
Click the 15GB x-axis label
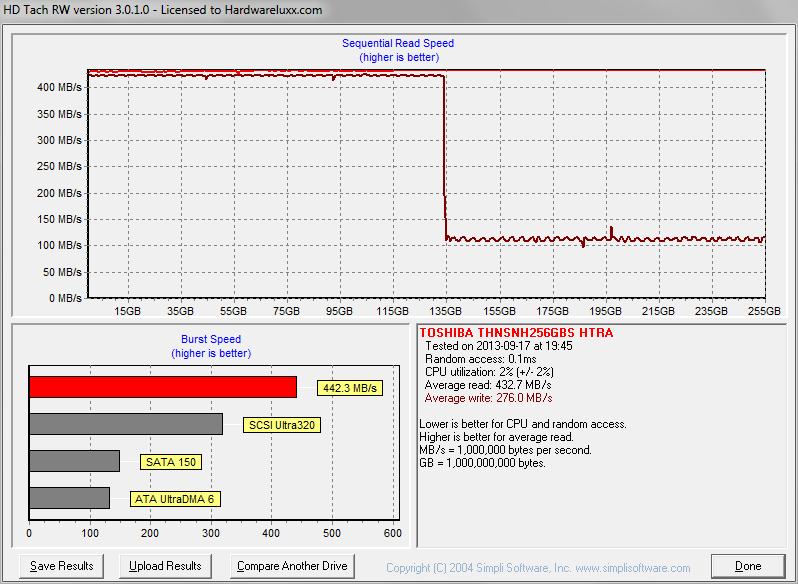[127, 311]
